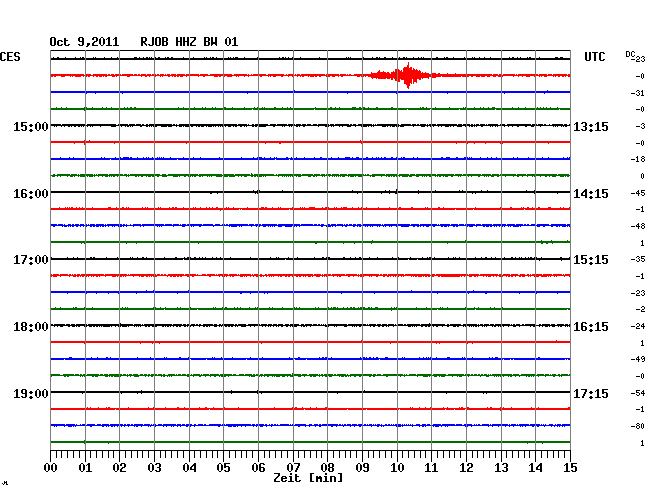Image resolution: width=650 pixels, height=494 pixels.
Task: Click the '01' minute axis tick label
Action: click(x=85, y=467)
